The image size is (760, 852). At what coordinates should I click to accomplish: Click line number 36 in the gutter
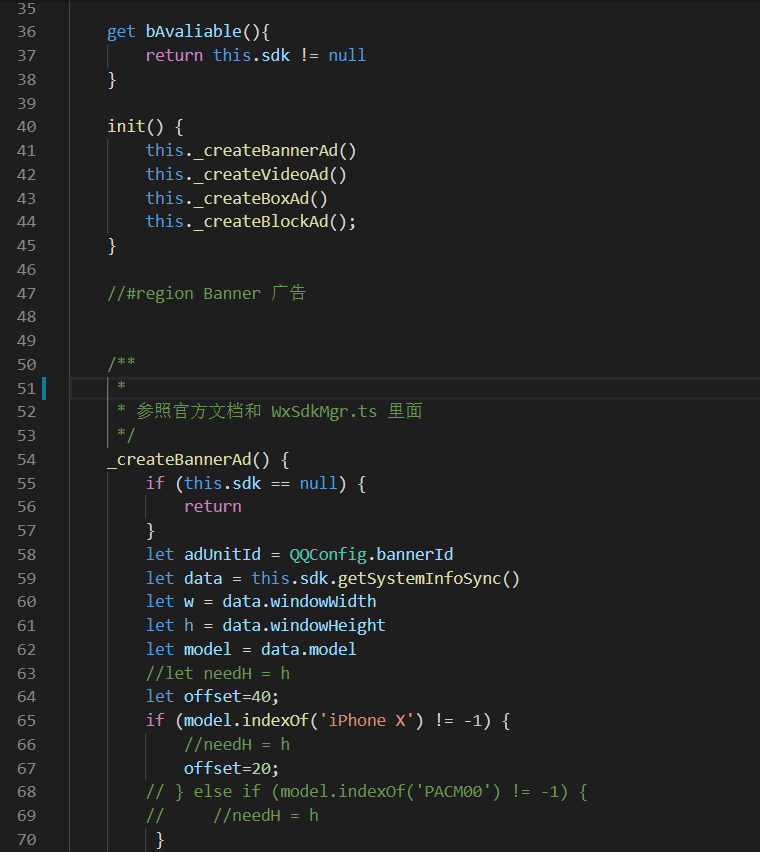pyautogui.click(x=27, y=32)
